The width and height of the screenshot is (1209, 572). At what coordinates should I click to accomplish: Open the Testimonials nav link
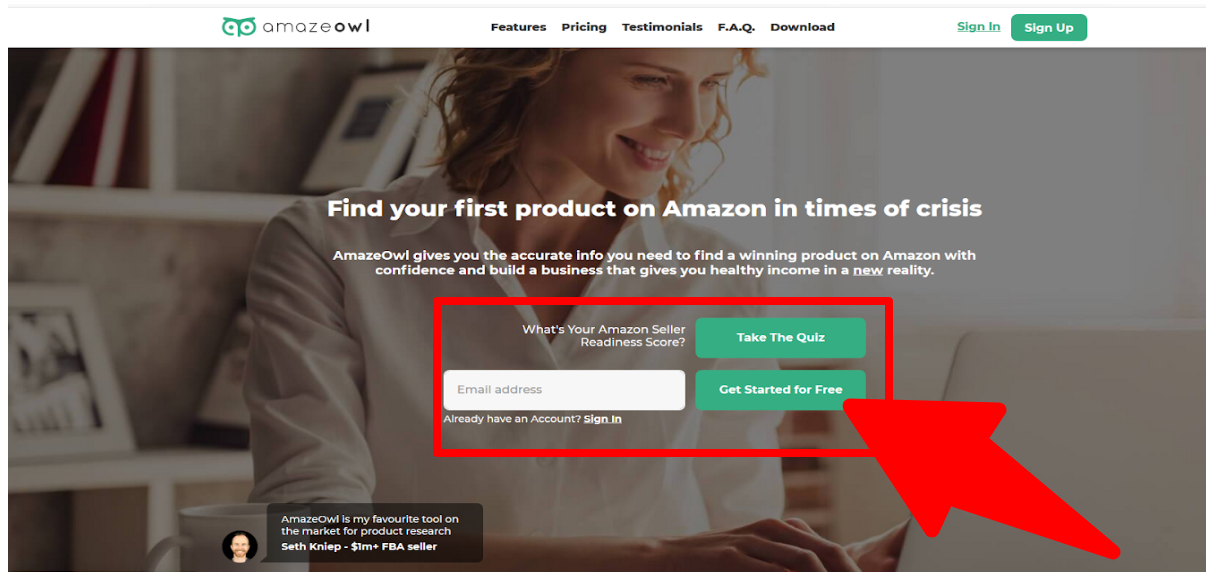tap(662, 27)
